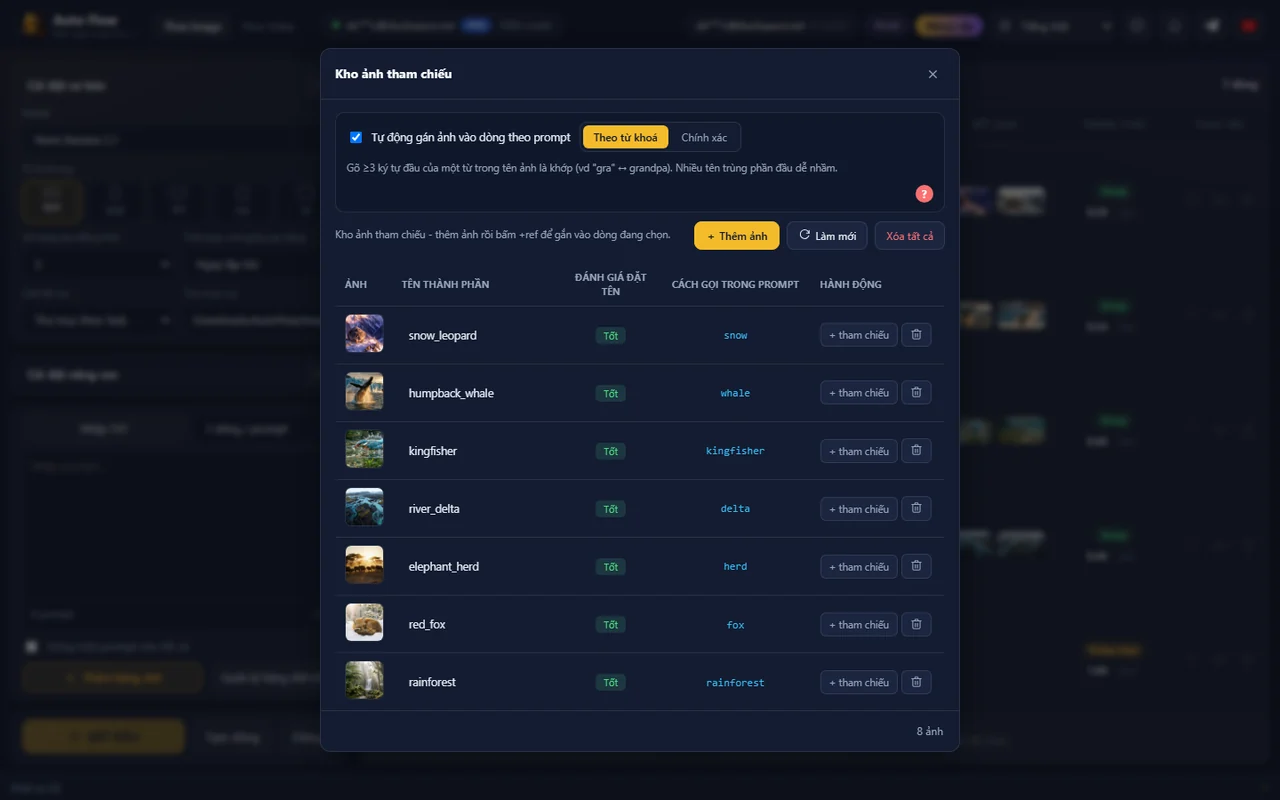Delete the red_fox reference image
Viewport: 1280px width, 800px height.
coord(916,624)
